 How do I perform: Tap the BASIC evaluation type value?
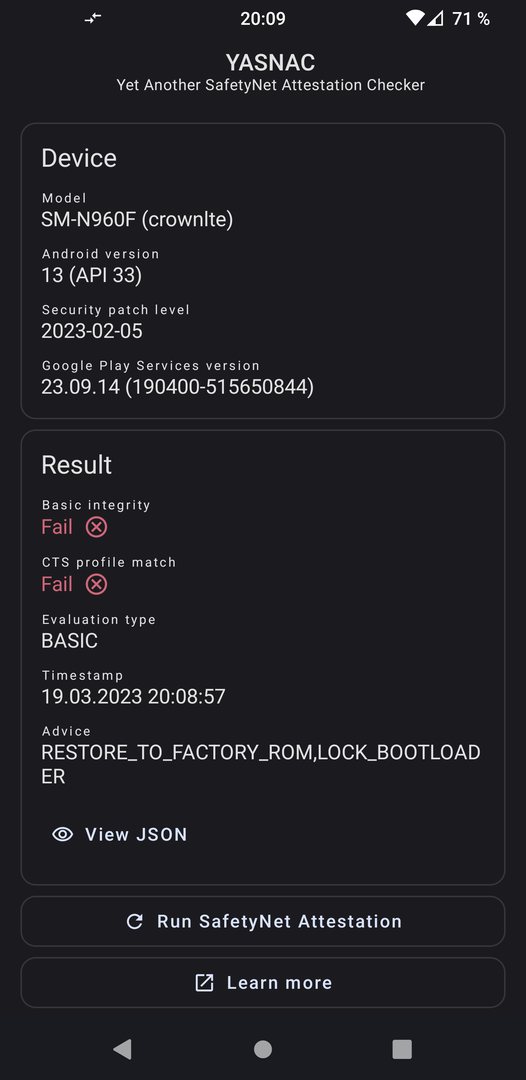click(70, 641)
